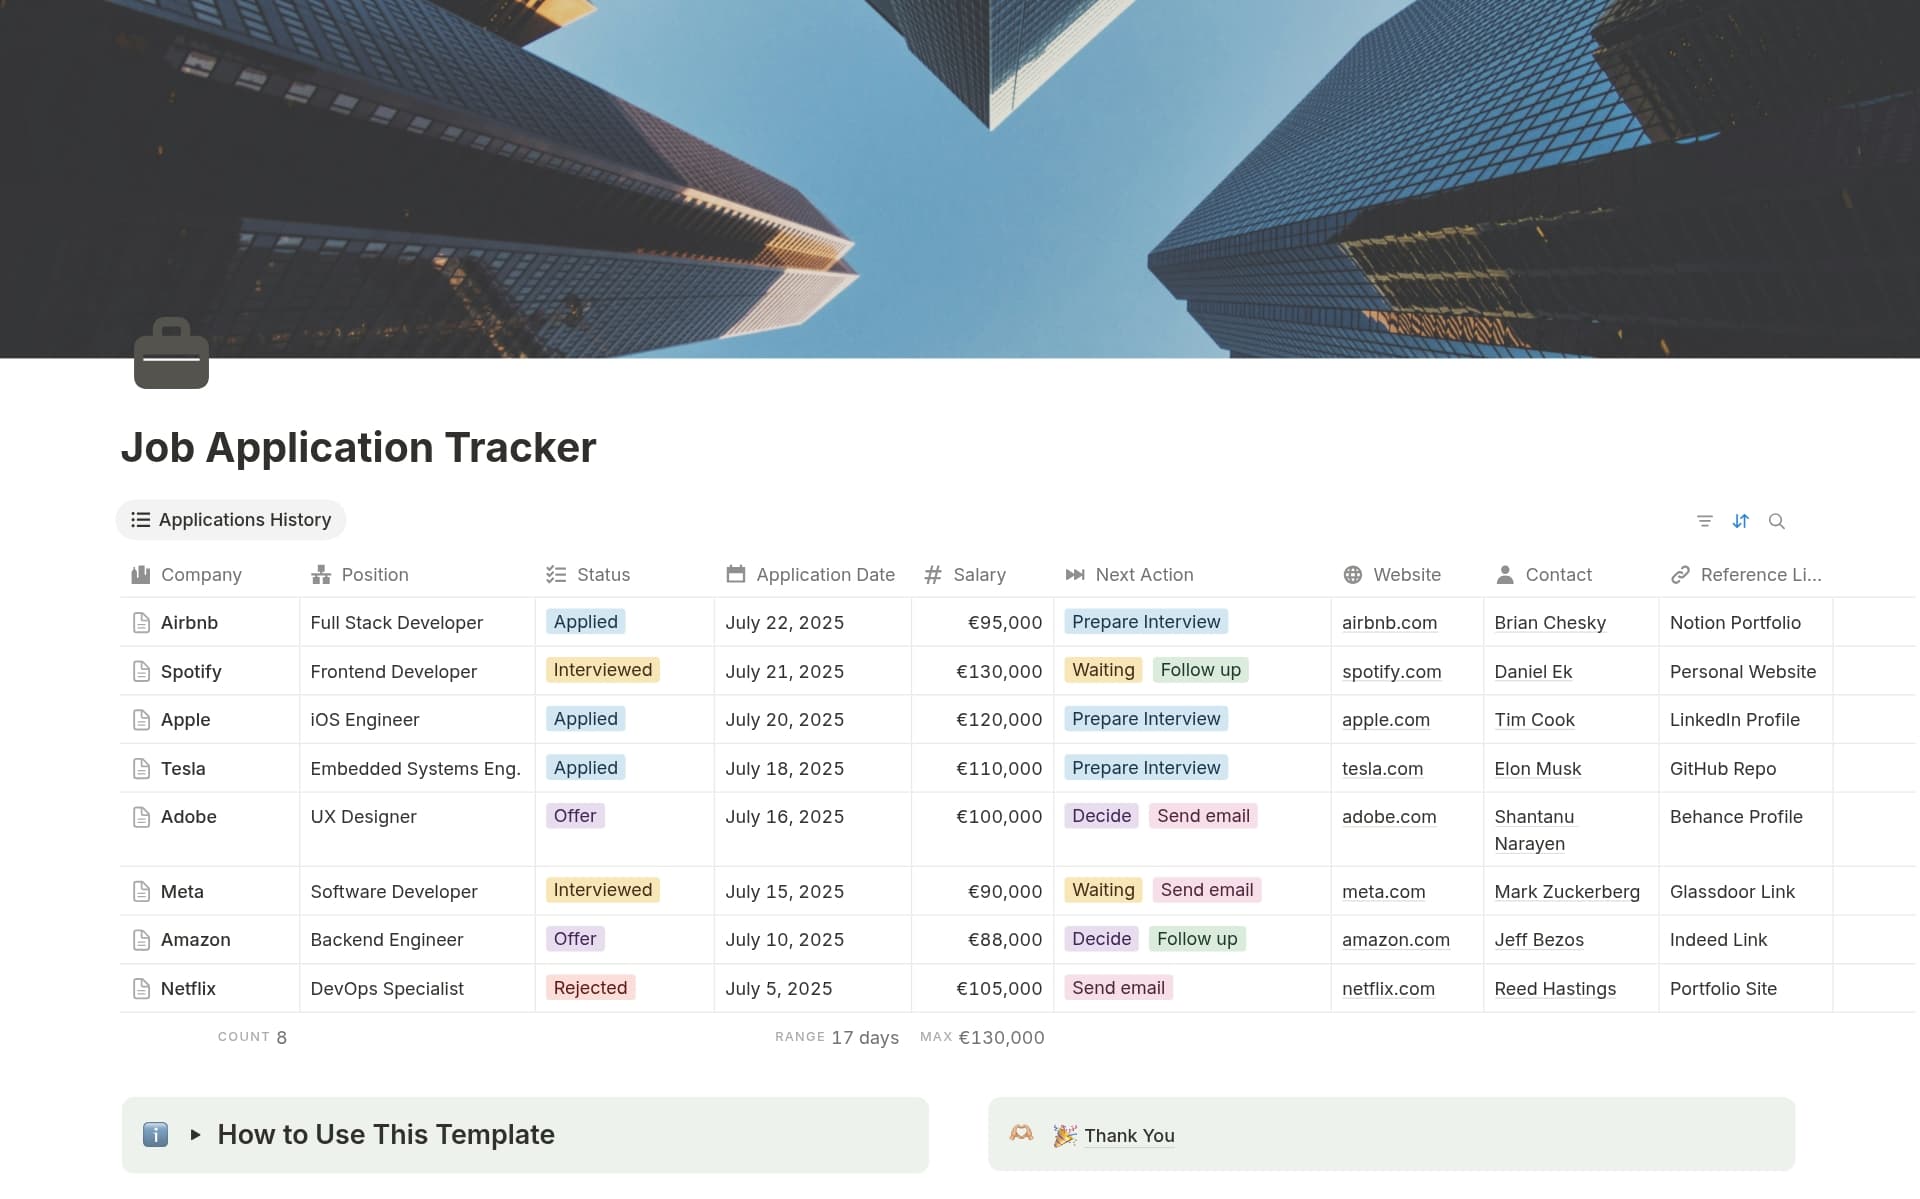This screenshot has width=1920, height=1199.
Task: Click the info icon in template callout
Action: pyautogui.click(x=155, y=1135)
